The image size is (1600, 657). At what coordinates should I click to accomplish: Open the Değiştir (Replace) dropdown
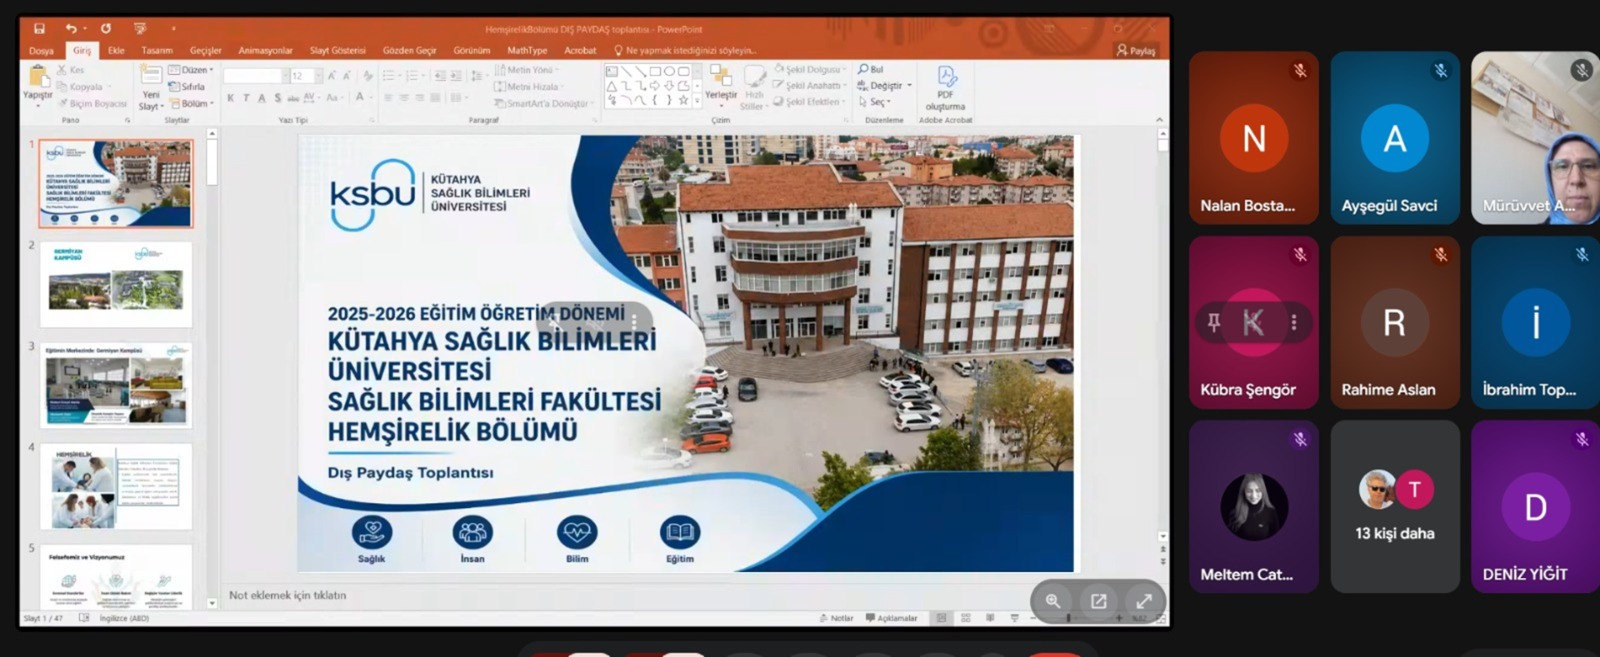[x=885, y=86]
